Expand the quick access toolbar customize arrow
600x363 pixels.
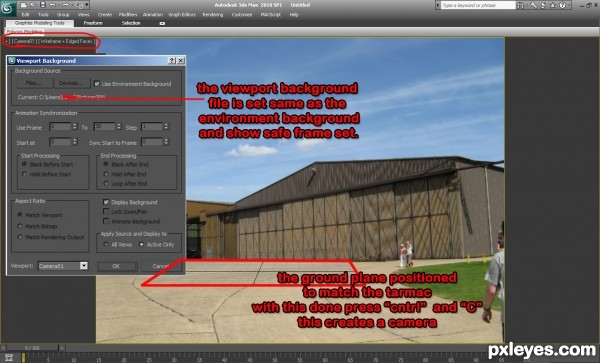tap(87, 5)
